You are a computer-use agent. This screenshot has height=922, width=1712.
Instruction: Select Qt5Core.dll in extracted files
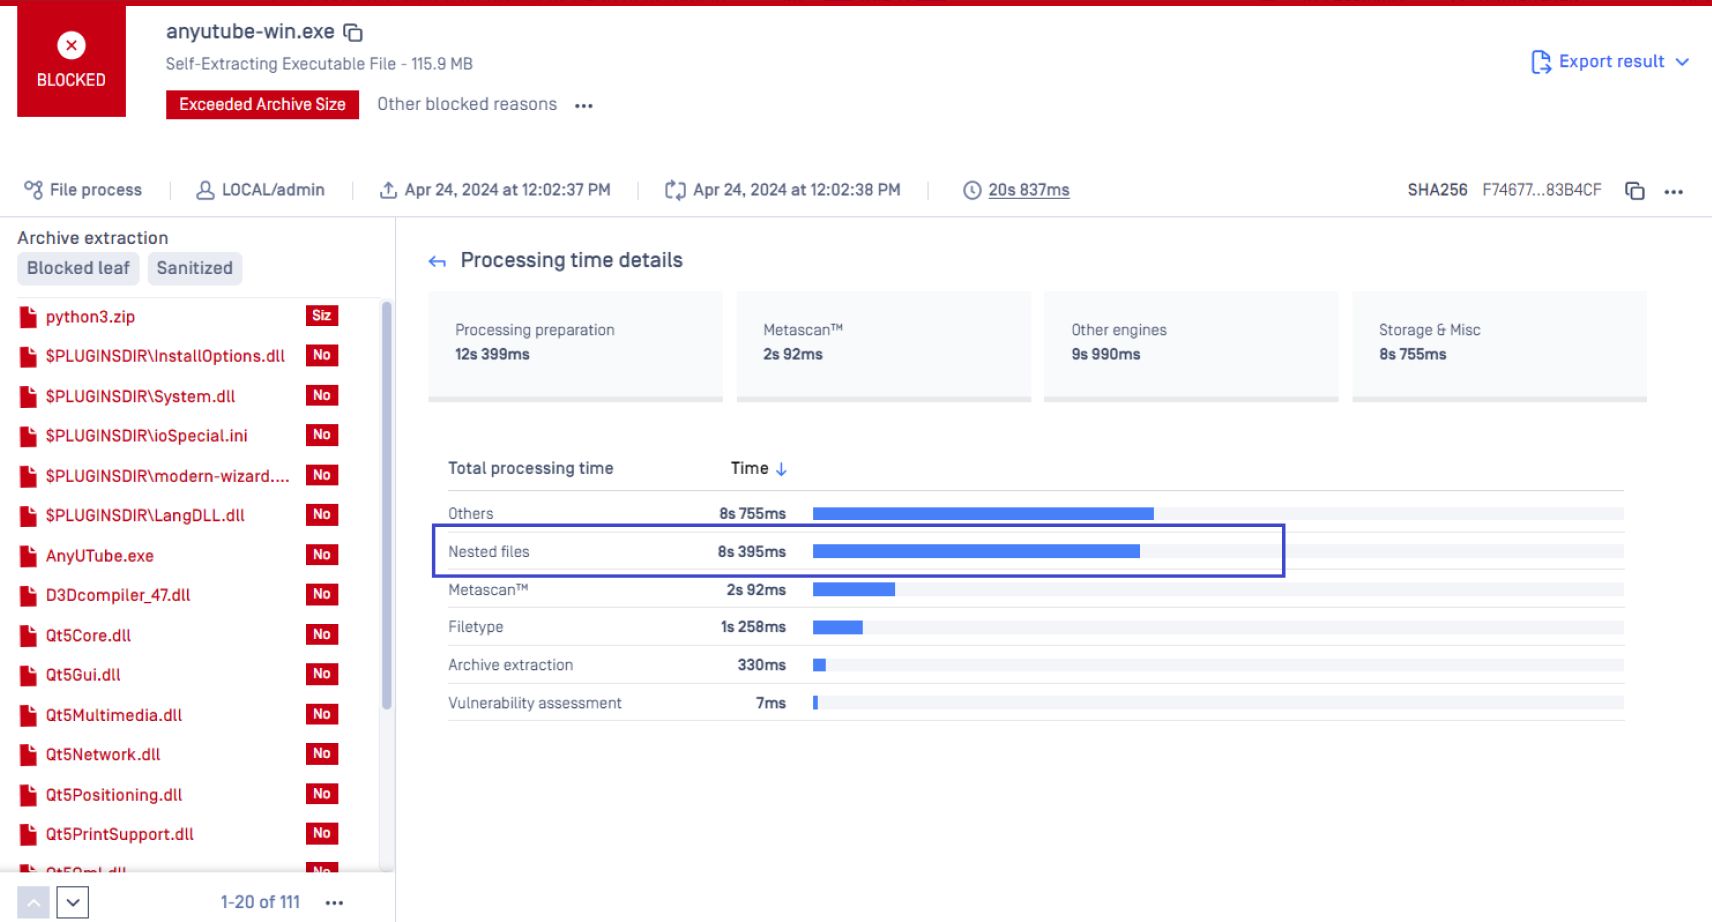(x=88, y=635)
